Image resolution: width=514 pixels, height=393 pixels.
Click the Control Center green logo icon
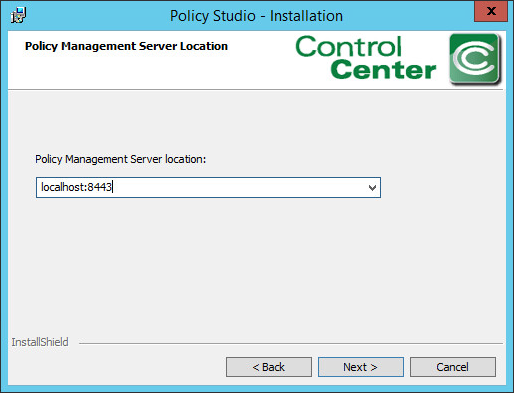[475, 59]
